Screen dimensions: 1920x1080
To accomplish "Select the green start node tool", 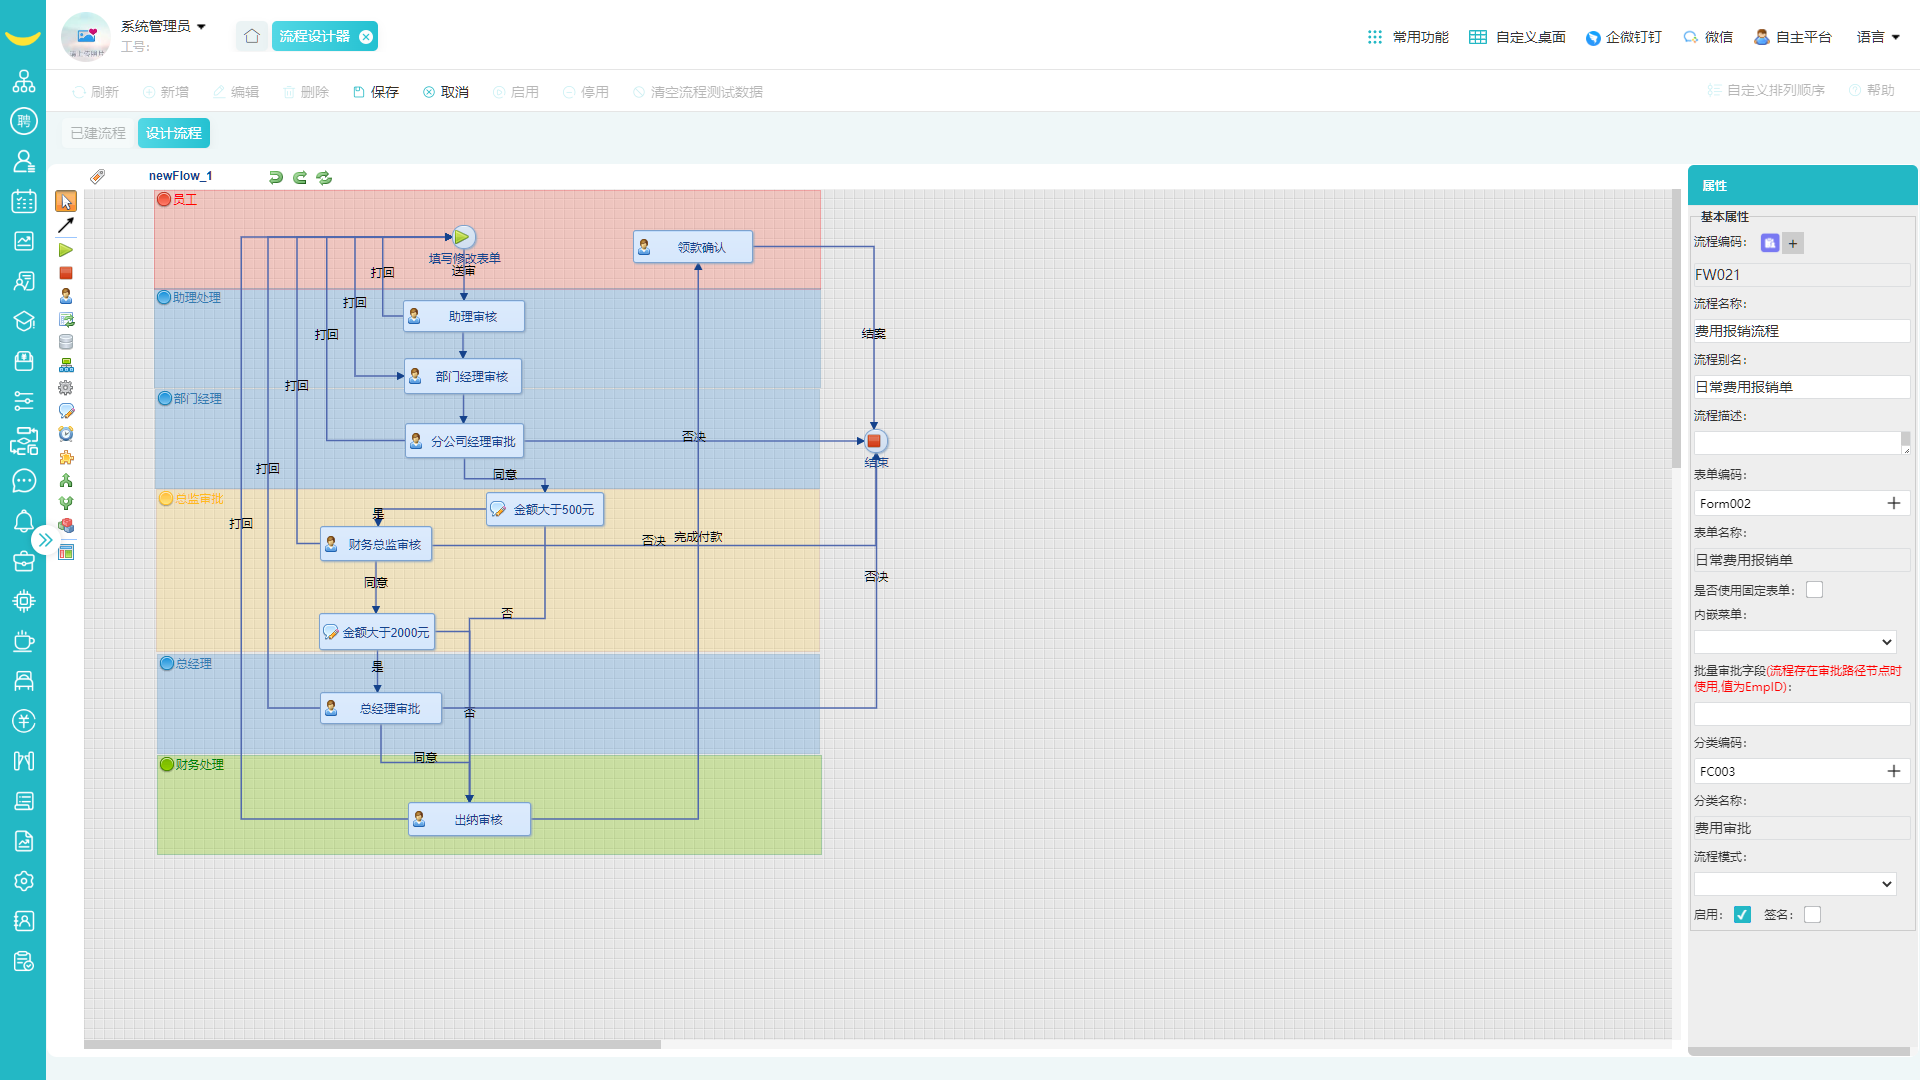I will pyautogui.click(x=66, y=250).
